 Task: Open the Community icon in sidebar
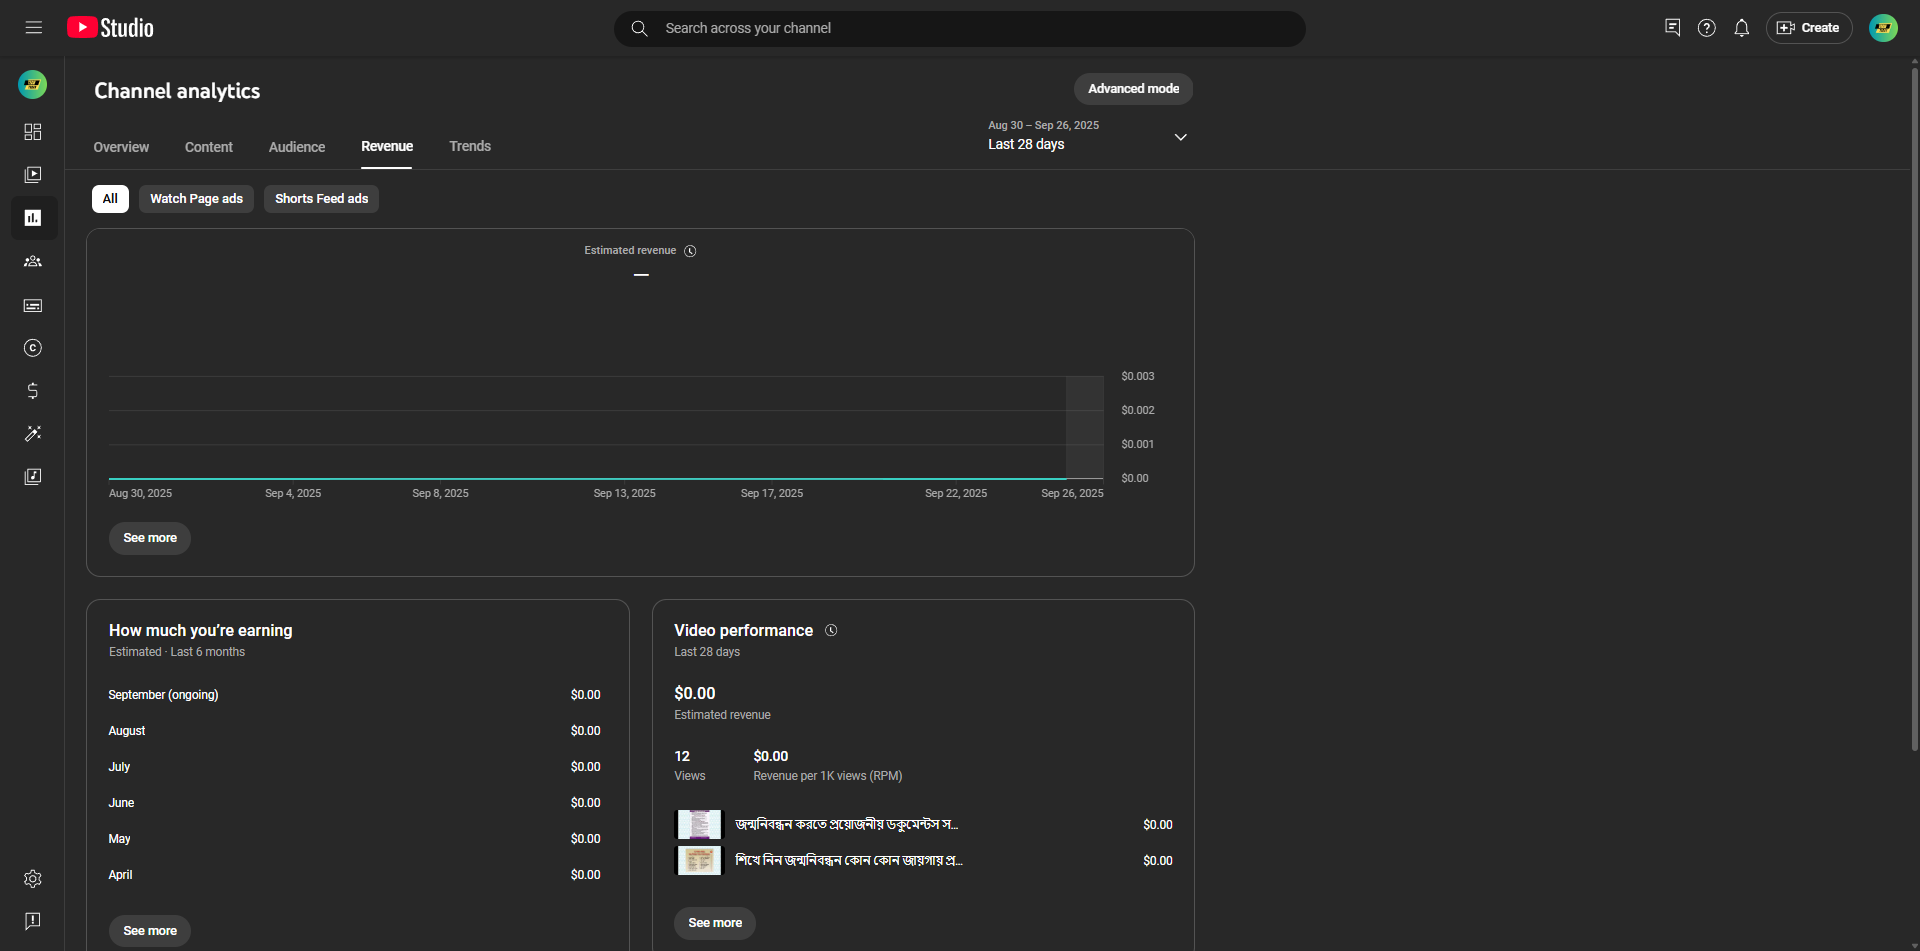[x=33, y=261]
